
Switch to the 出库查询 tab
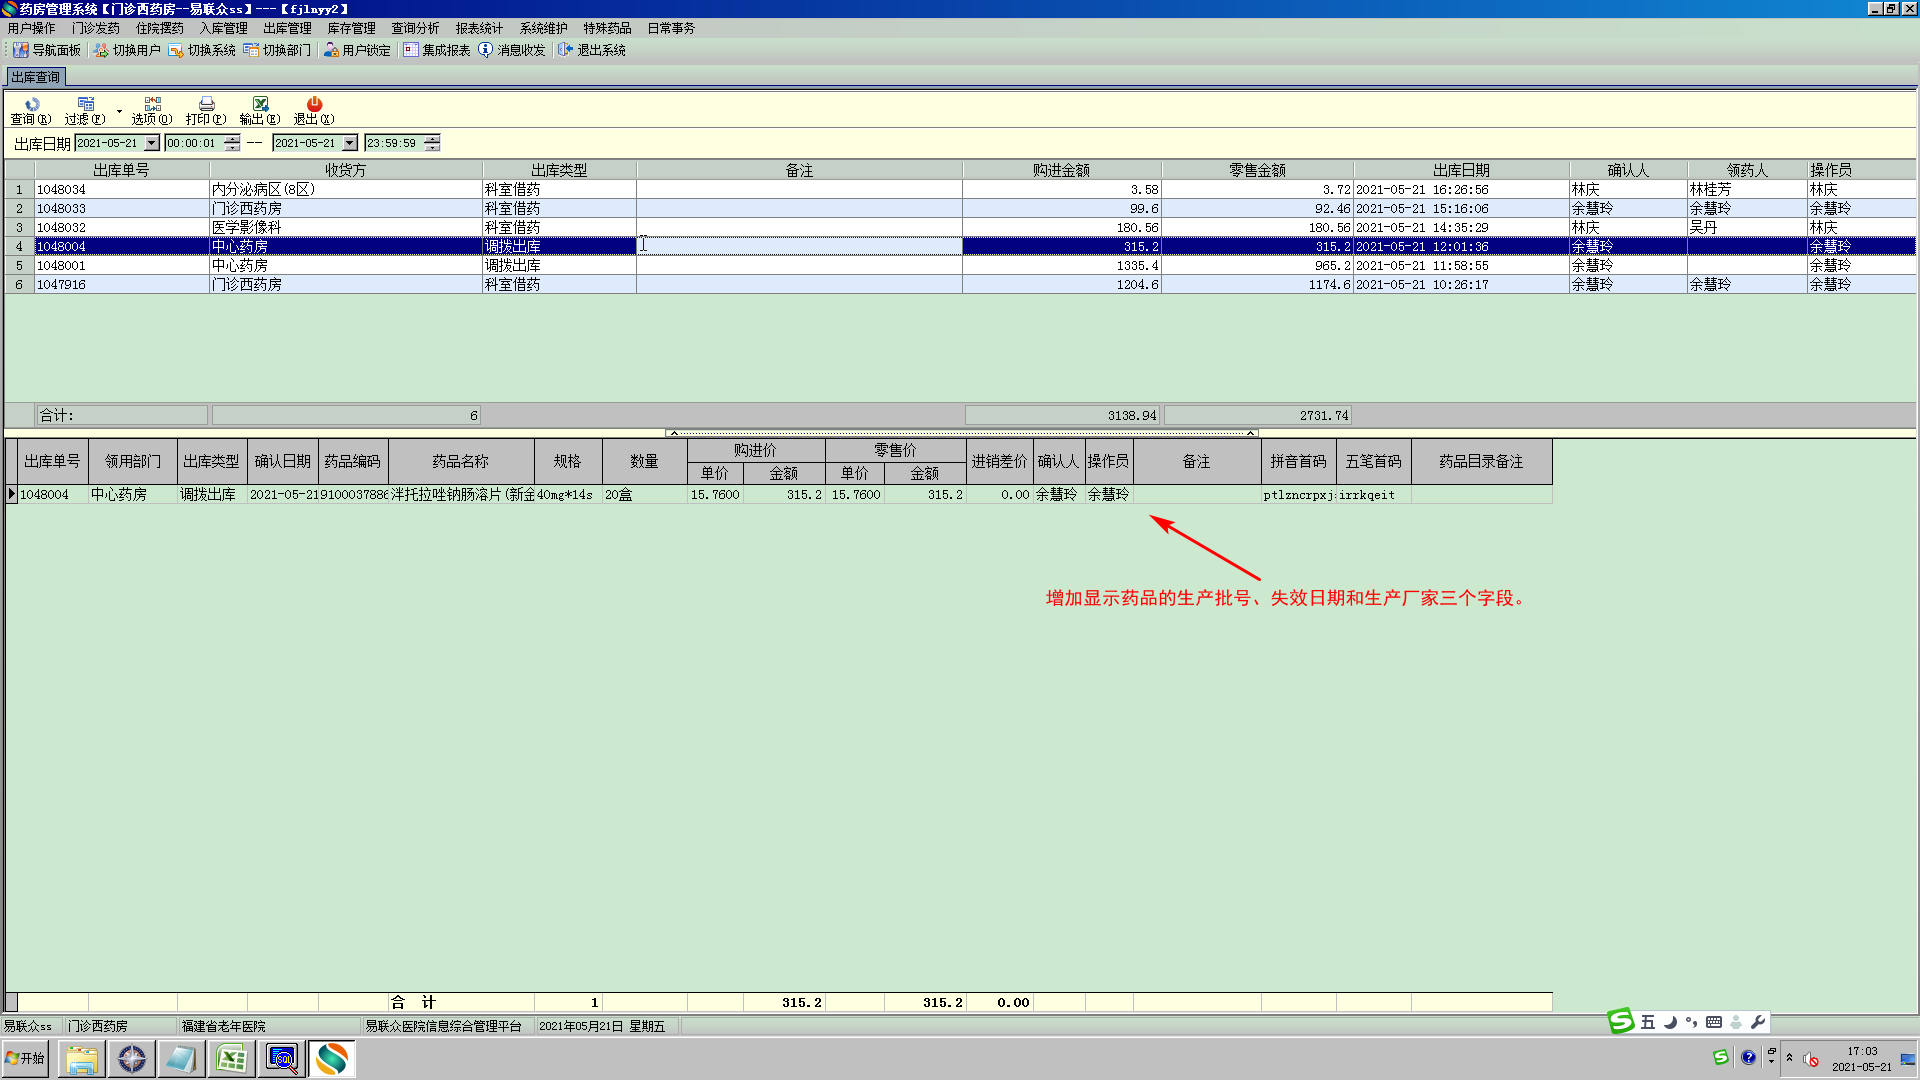pyautogui.click(x=36, y=77)
